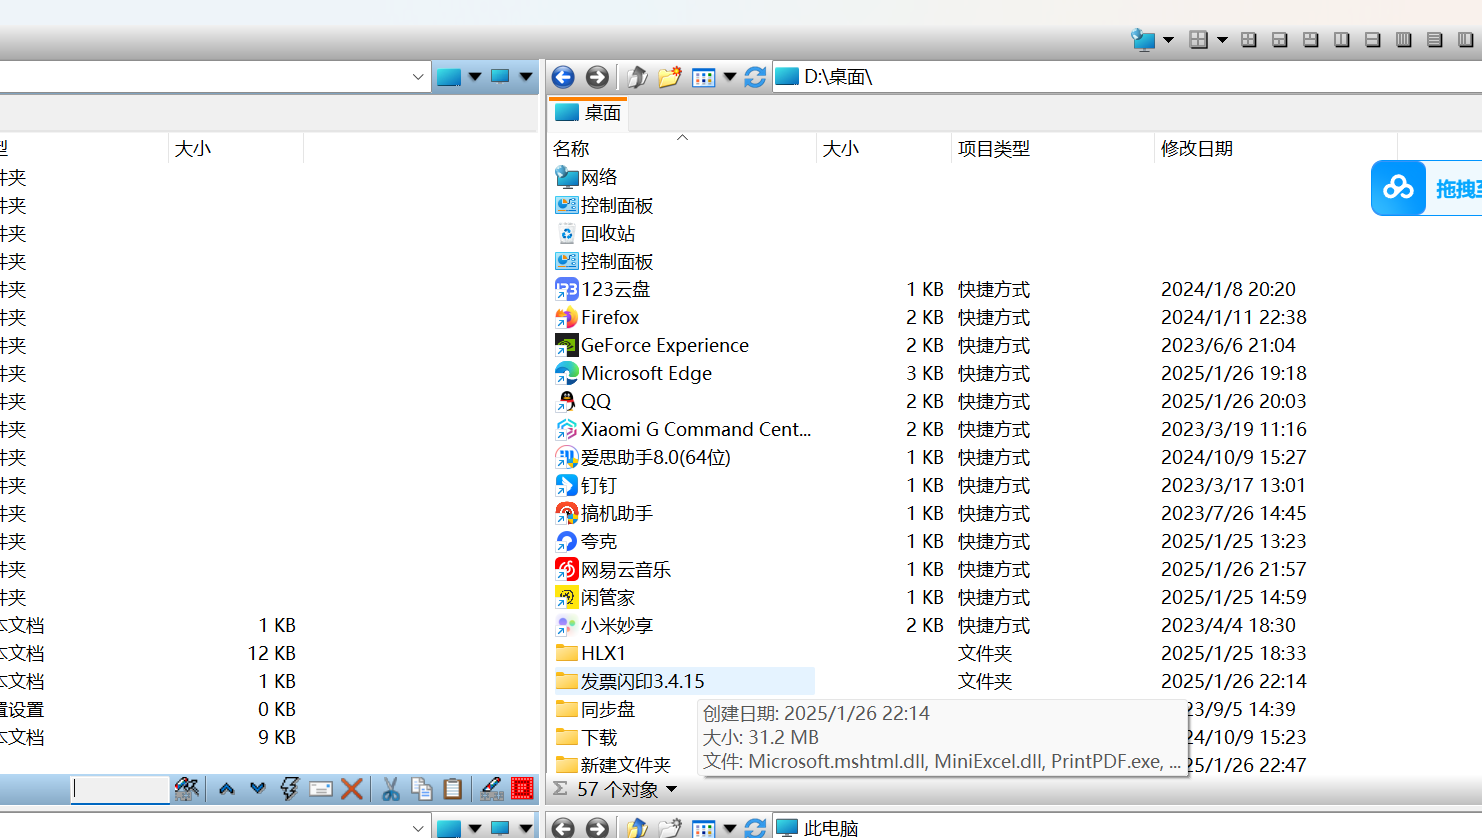Click the large pane layout grid icon
1482x838 pixels.
pyautogui.click(x=1198, y=40)
